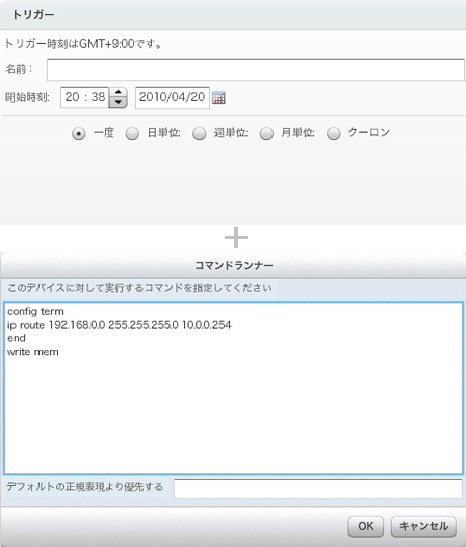Select the 日単位 daily radio button
The height and width of the screenshot is (547, 466).
pos(132,134)
